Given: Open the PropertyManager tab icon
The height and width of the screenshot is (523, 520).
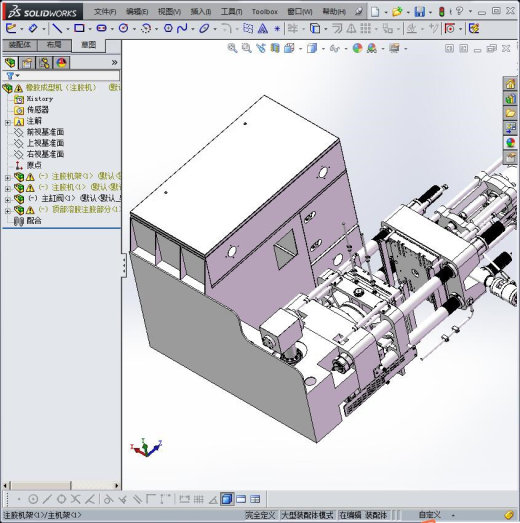Looking at the screenshot, I should click(x=27, y=63).
